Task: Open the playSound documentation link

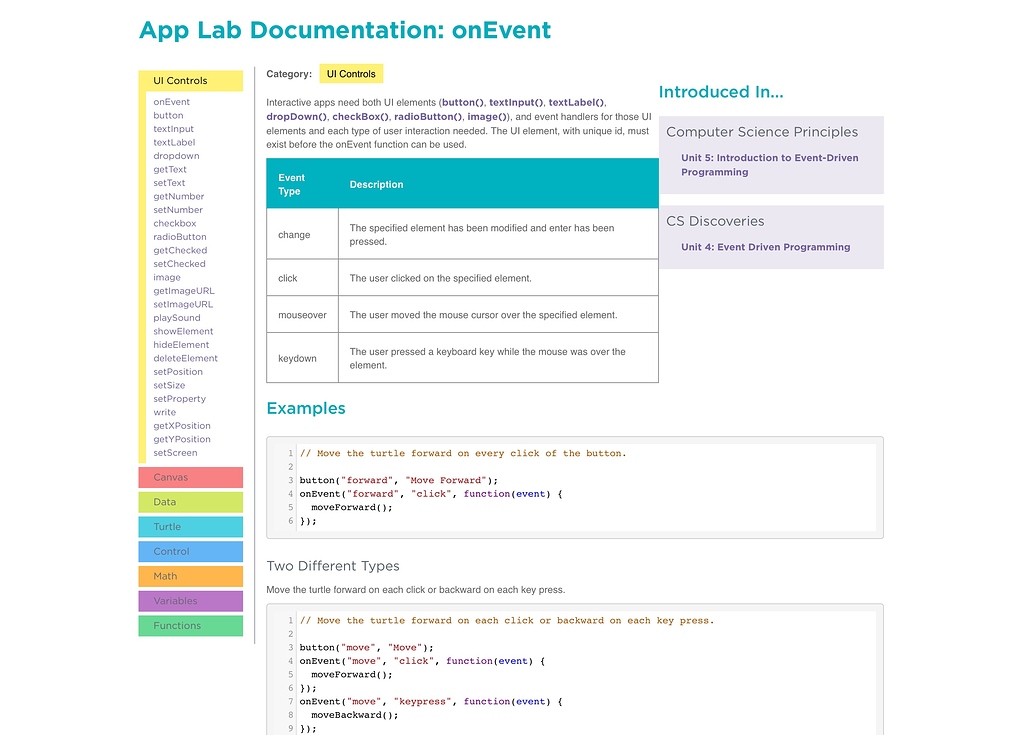Action: coord(177,317)
